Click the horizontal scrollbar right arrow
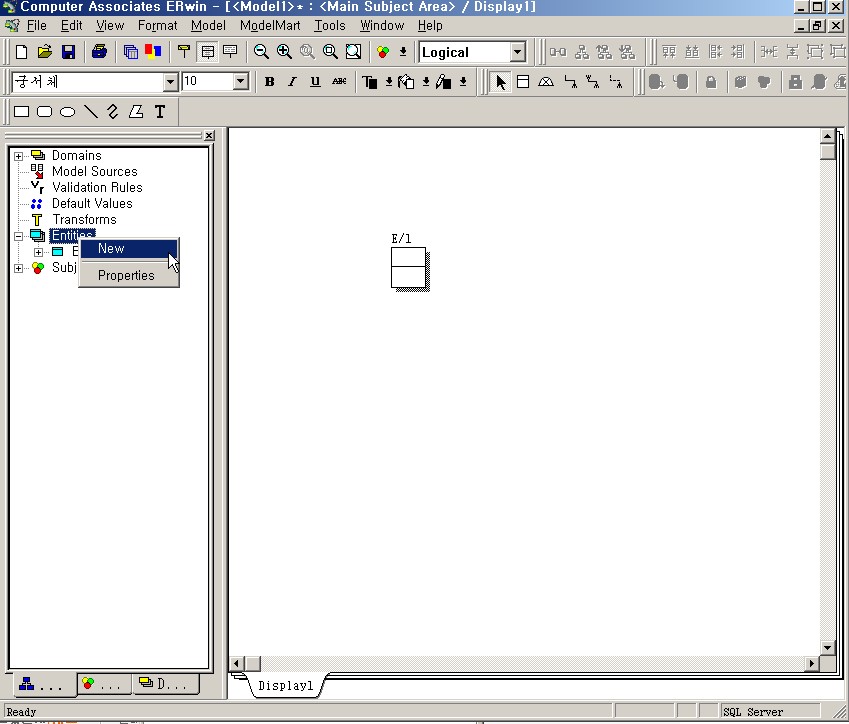This screenshot has height=724, width=849. (812, 663)
